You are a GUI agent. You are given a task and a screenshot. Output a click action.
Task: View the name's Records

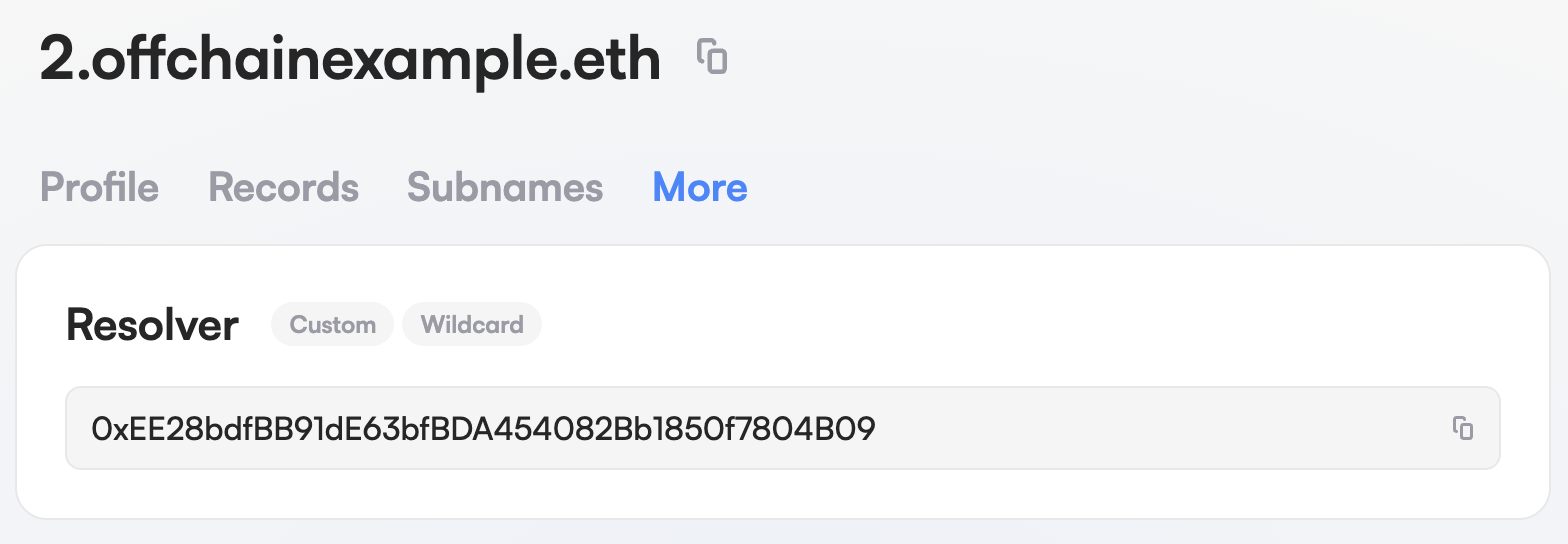click(x=283, y=187)
